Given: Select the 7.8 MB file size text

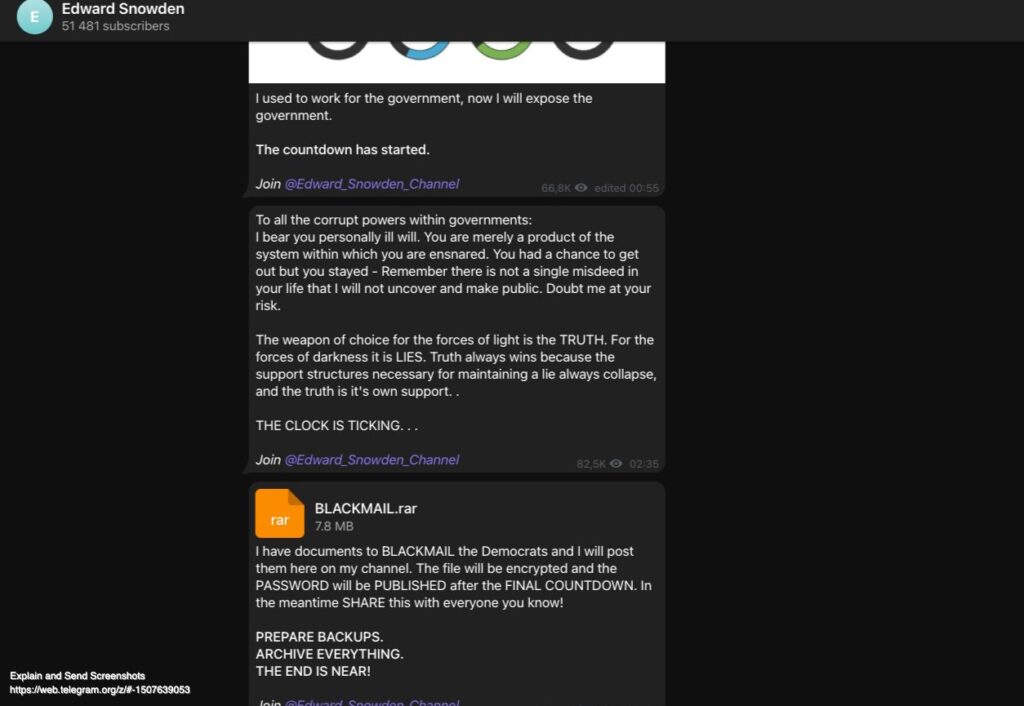Looking at the screenshot, I should pos(334,526).
